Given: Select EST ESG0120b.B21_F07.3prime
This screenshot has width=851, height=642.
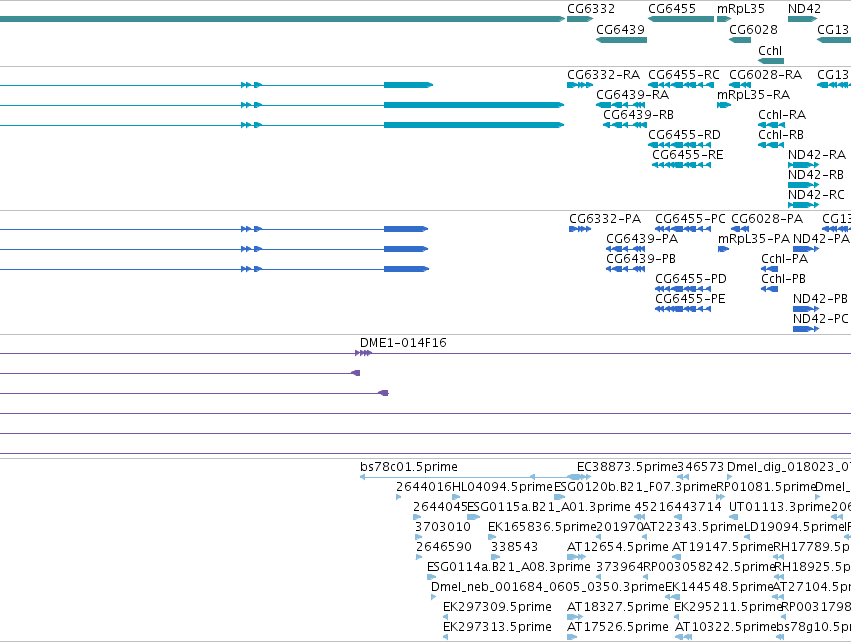Looking at the screenshot, I should click(635, 487).
